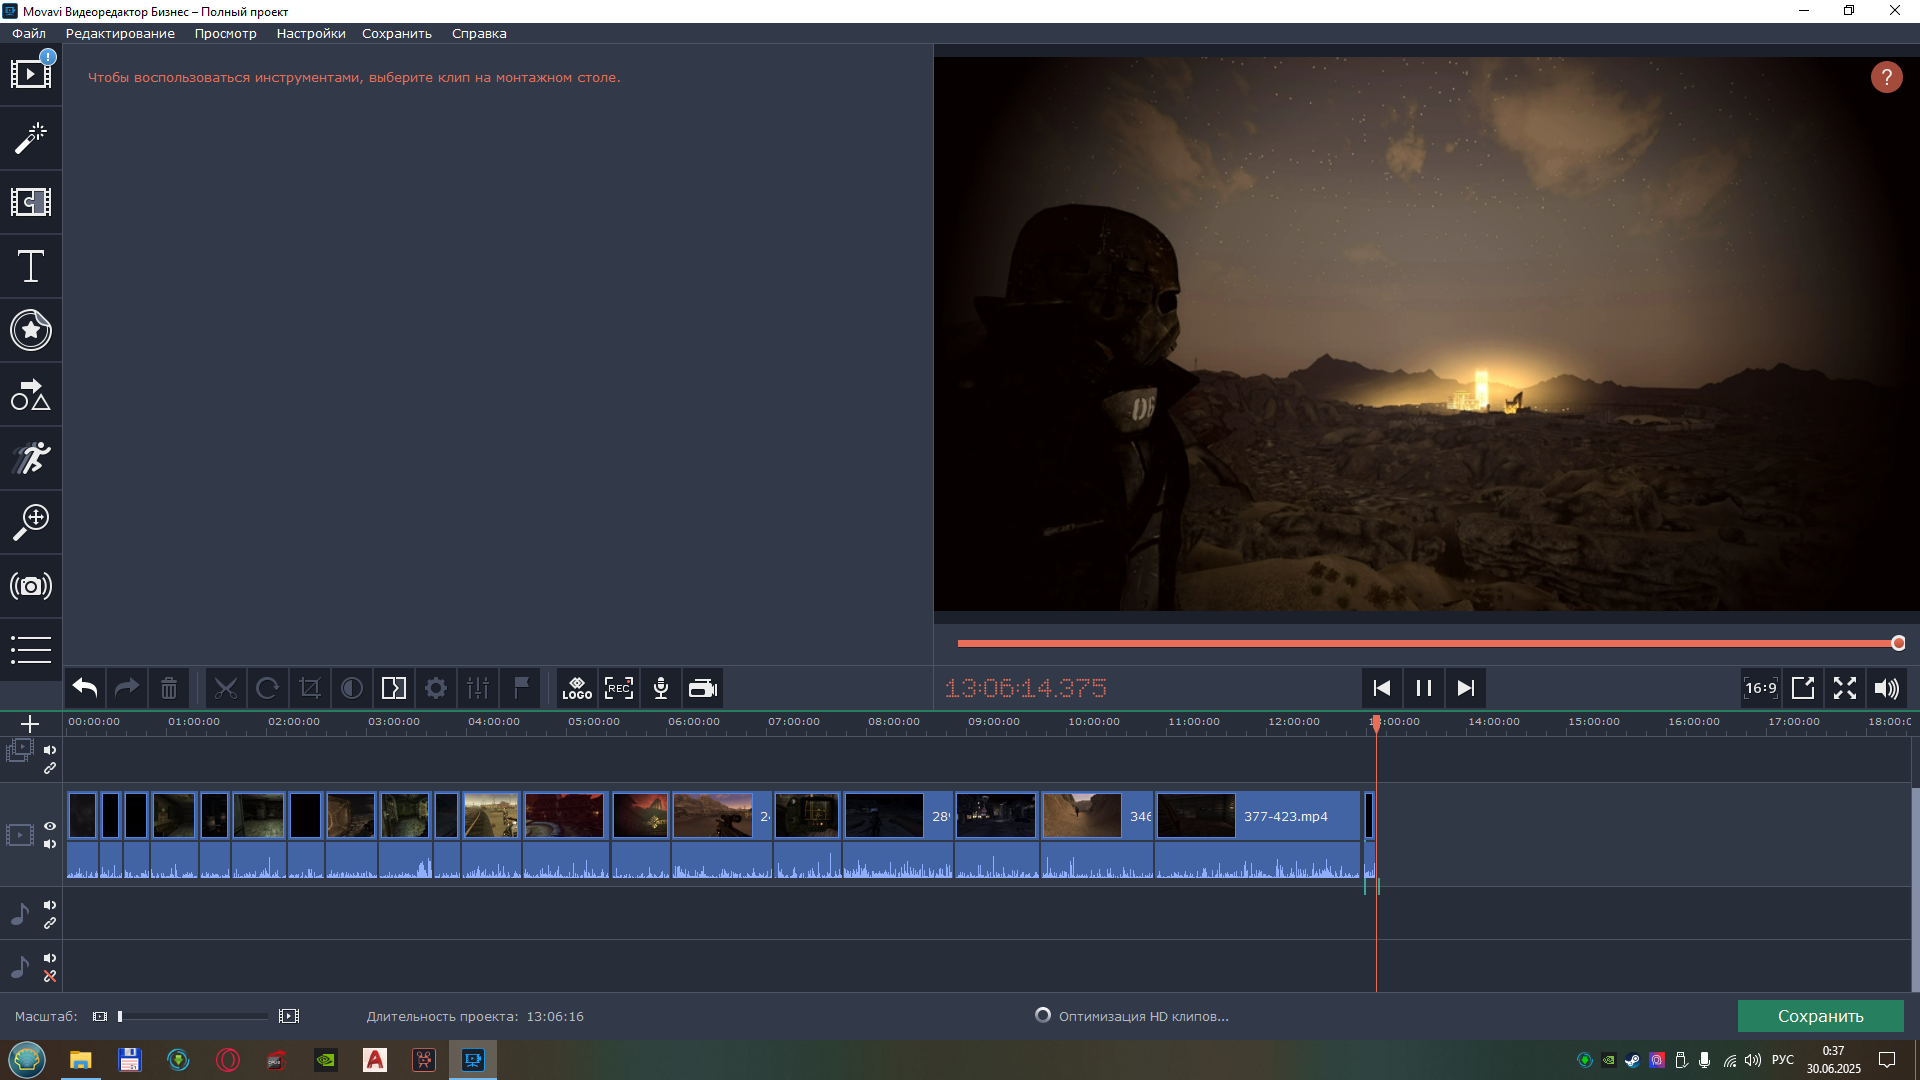Open clip properties gear icon
The image size is (1920, 1080).
click(x=436, y=688)
